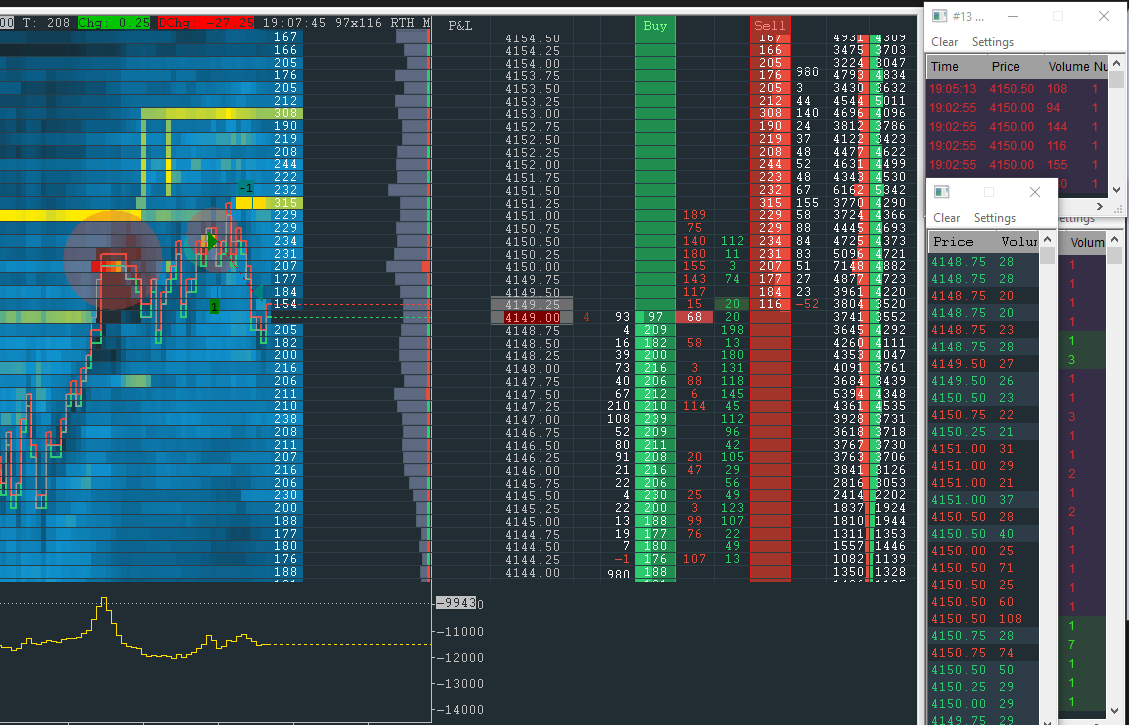Click the 19:07:45 clock in status bar
The height and width of the screenshot is (725, 1129).
coord(293,23)
